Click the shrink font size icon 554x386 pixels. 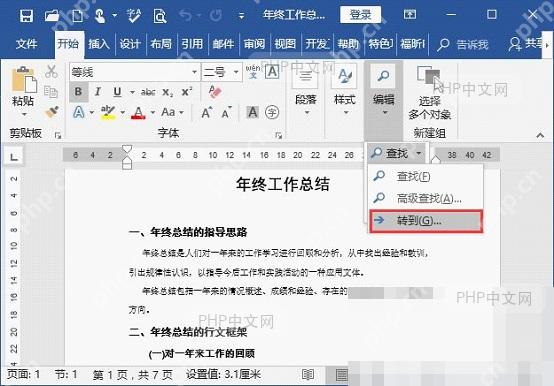coord(226,113)
